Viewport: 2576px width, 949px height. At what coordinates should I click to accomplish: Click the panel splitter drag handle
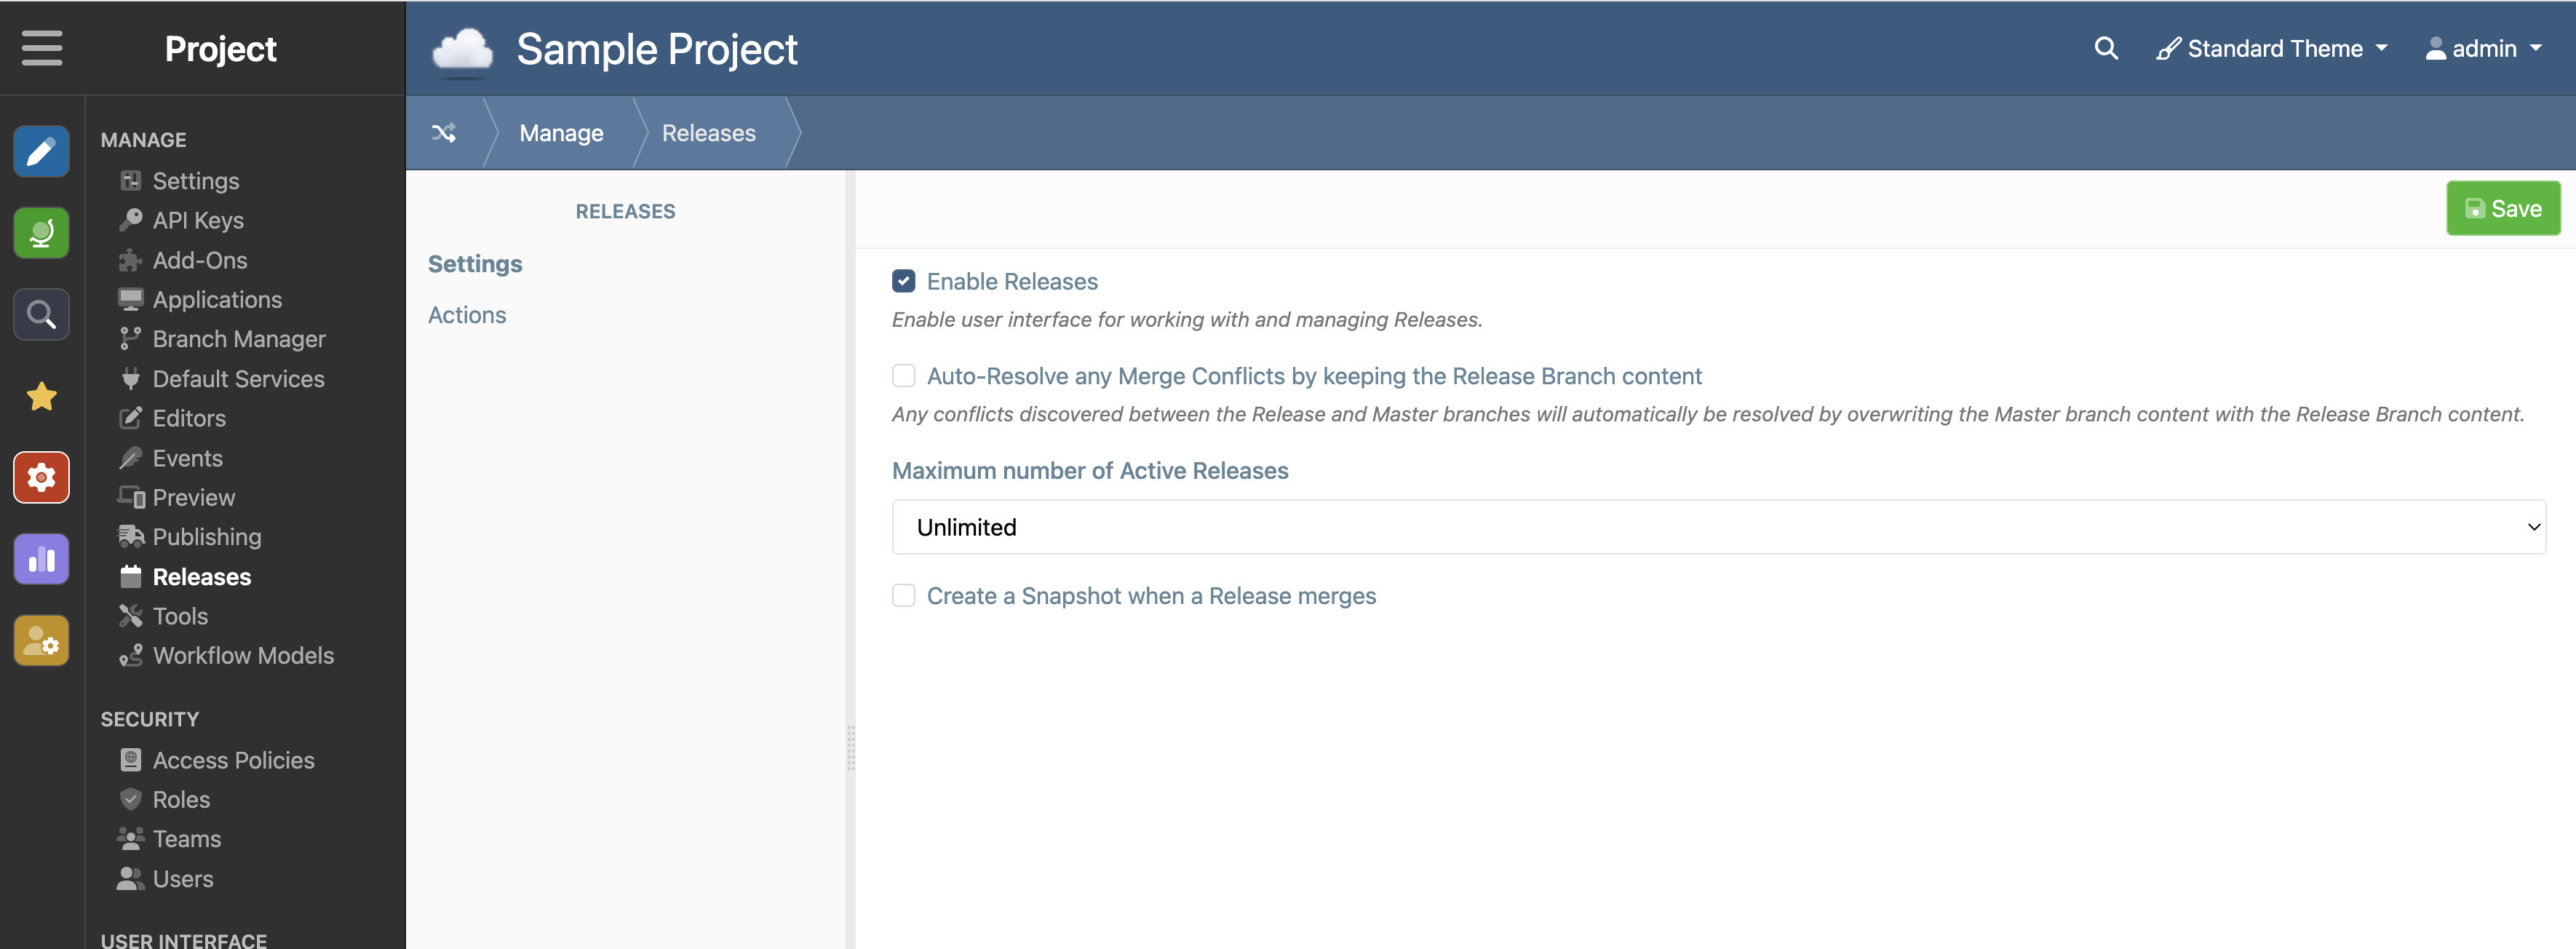[851, 748]
